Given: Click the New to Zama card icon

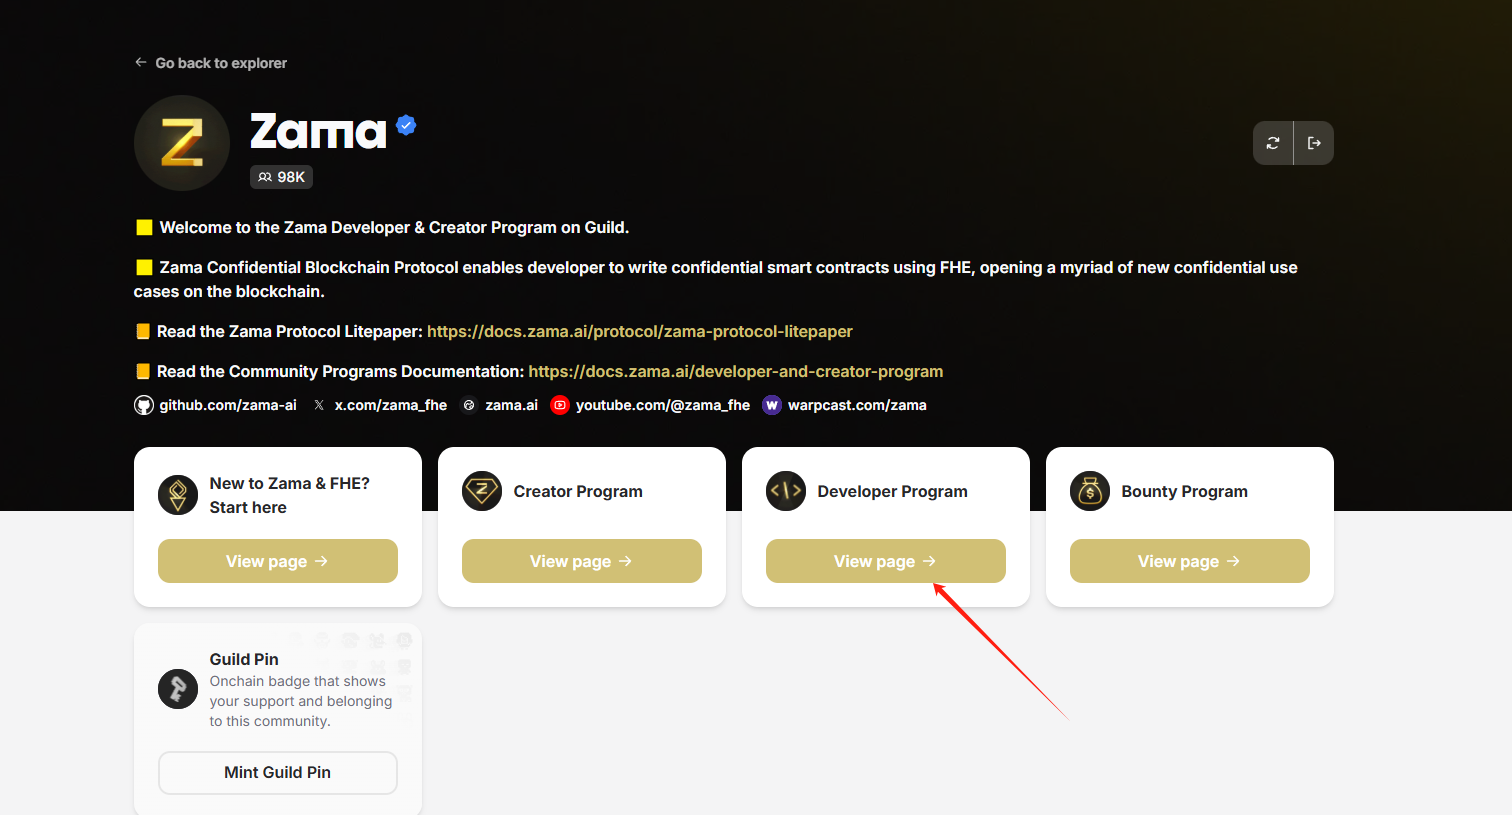Looking at the screenshot, I should pyautogui.click(x=178, y=495).
